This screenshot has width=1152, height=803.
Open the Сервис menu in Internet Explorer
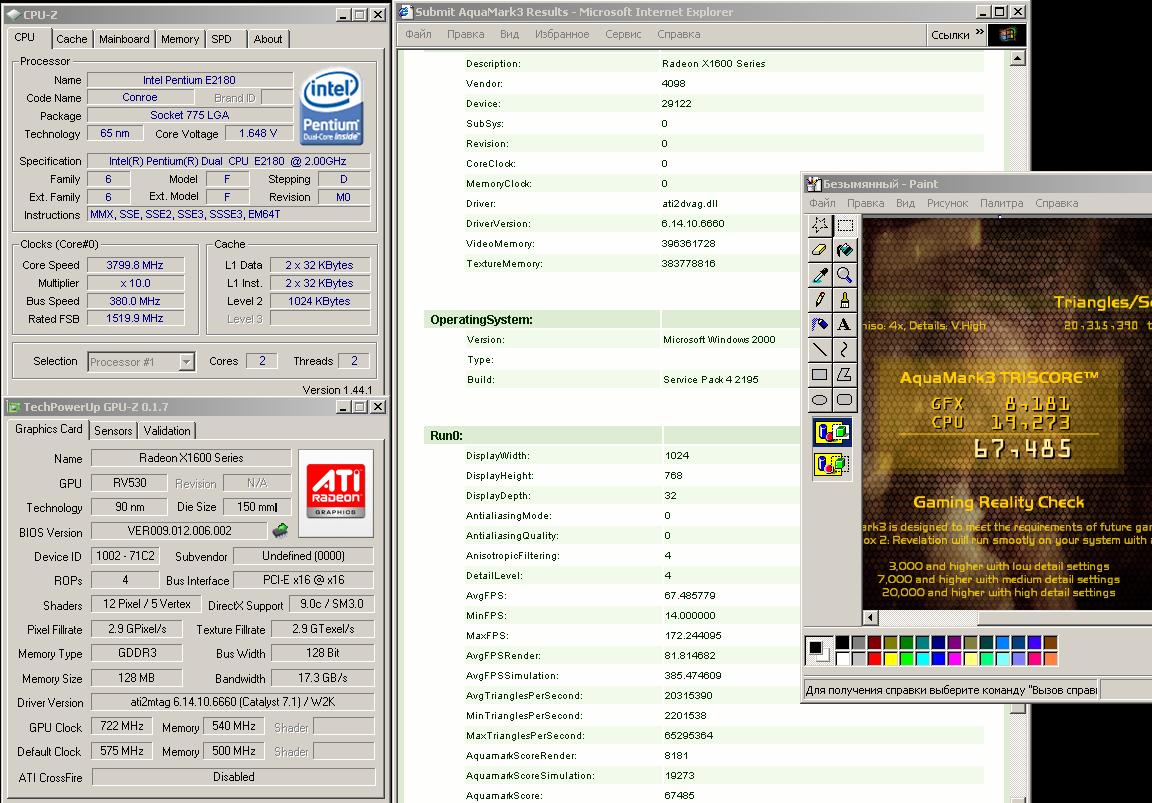pos(623,34)
